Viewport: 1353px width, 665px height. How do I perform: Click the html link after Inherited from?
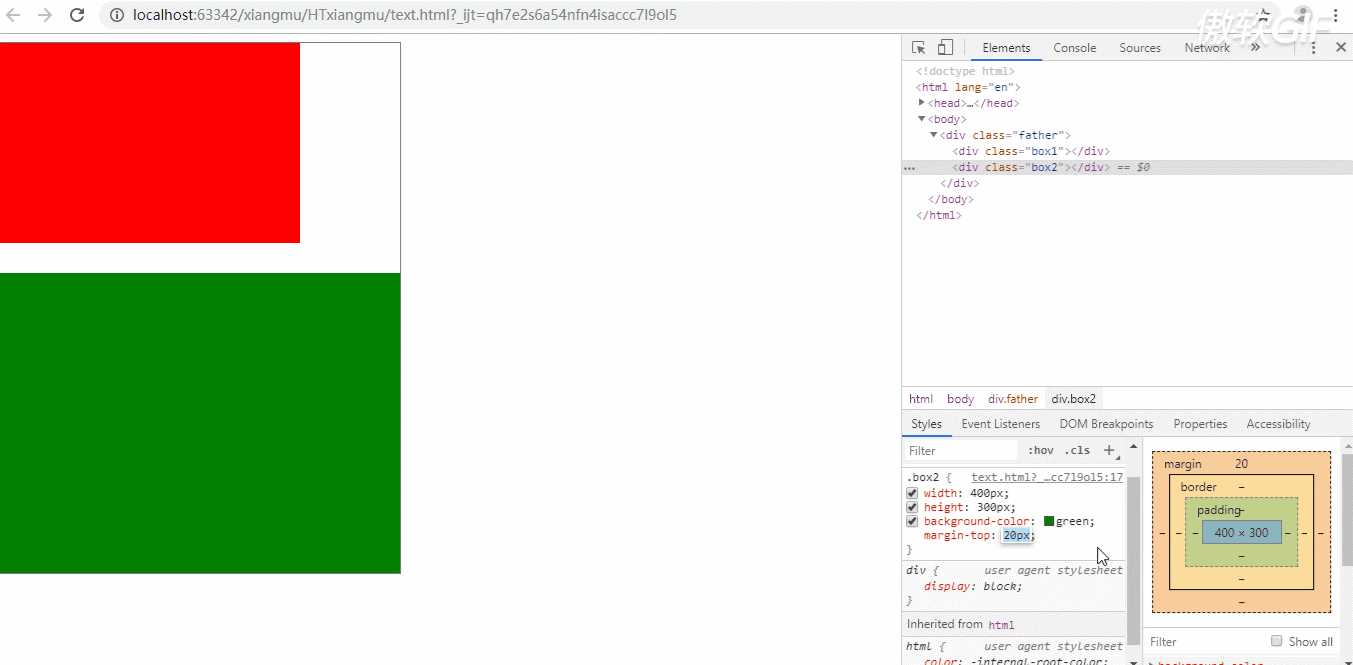[1001, 625]
